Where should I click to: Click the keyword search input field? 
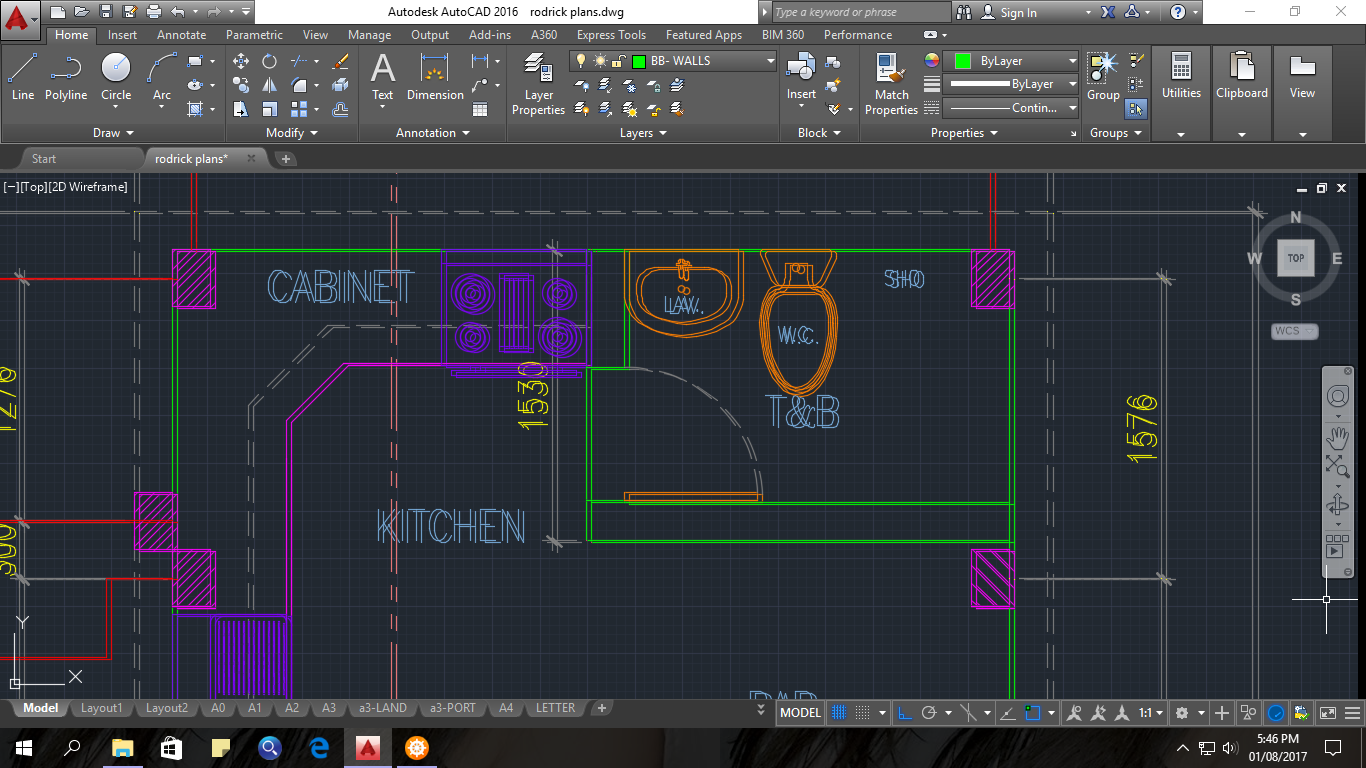coord(860,12)
